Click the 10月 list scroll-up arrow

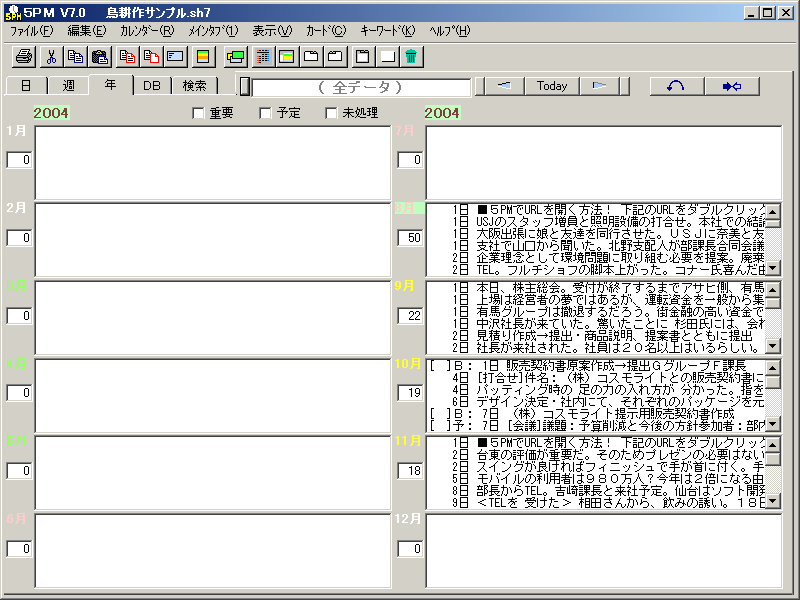(772, 367)
